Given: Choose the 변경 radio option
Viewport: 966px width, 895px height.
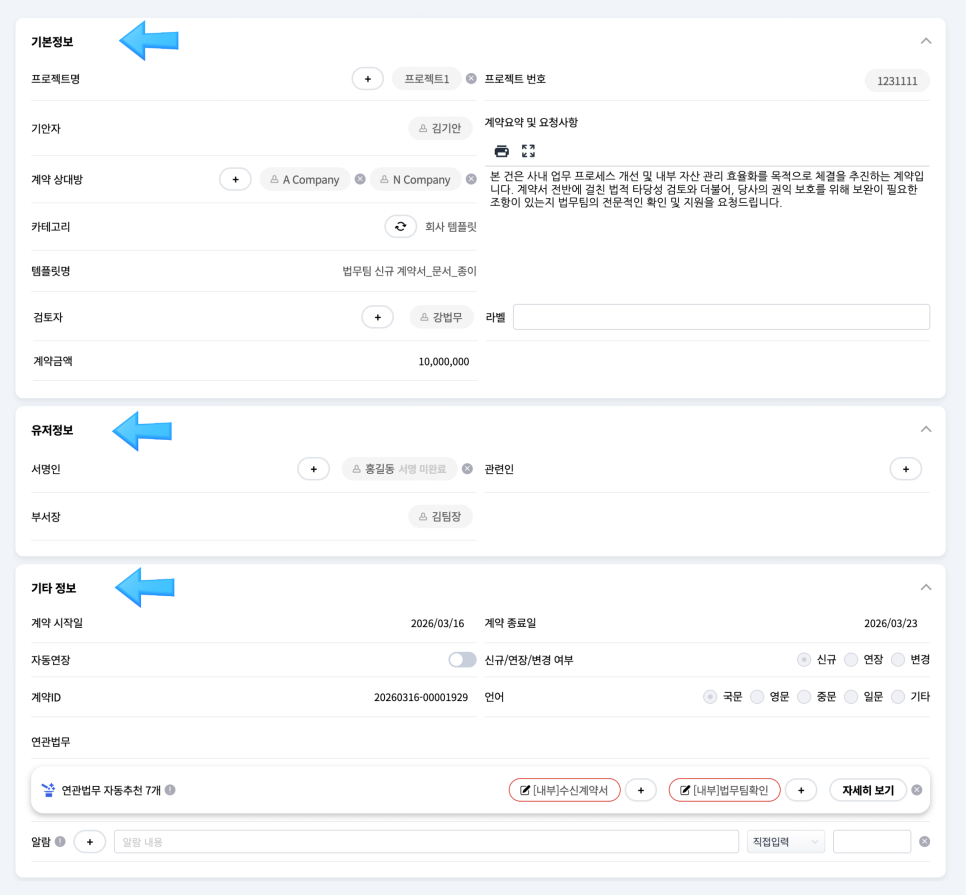Looking at the screenshot, I should pyautogui.click(x=898, y=660).
